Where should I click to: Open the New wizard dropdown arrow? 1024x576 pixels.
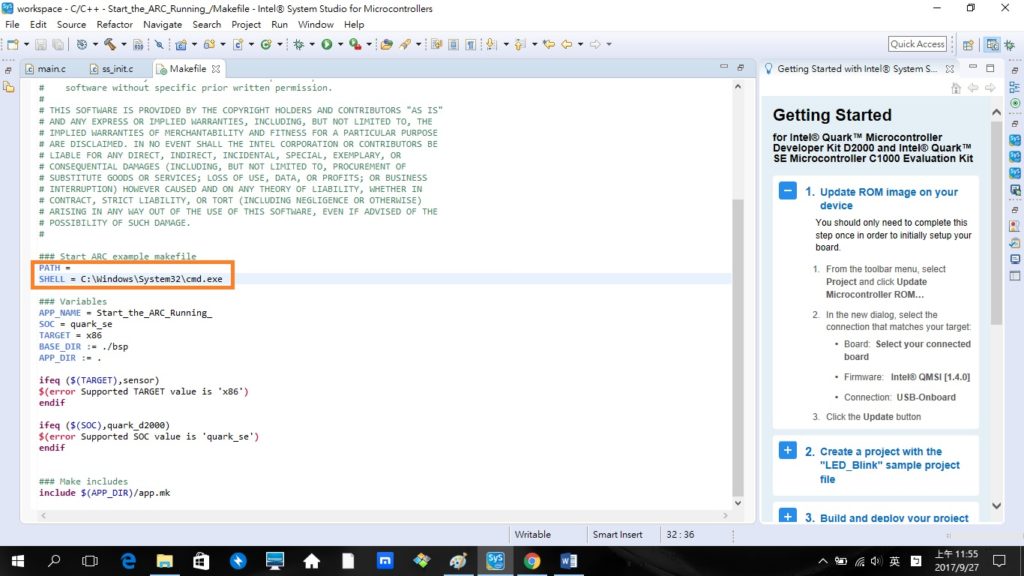coord(26,44)
